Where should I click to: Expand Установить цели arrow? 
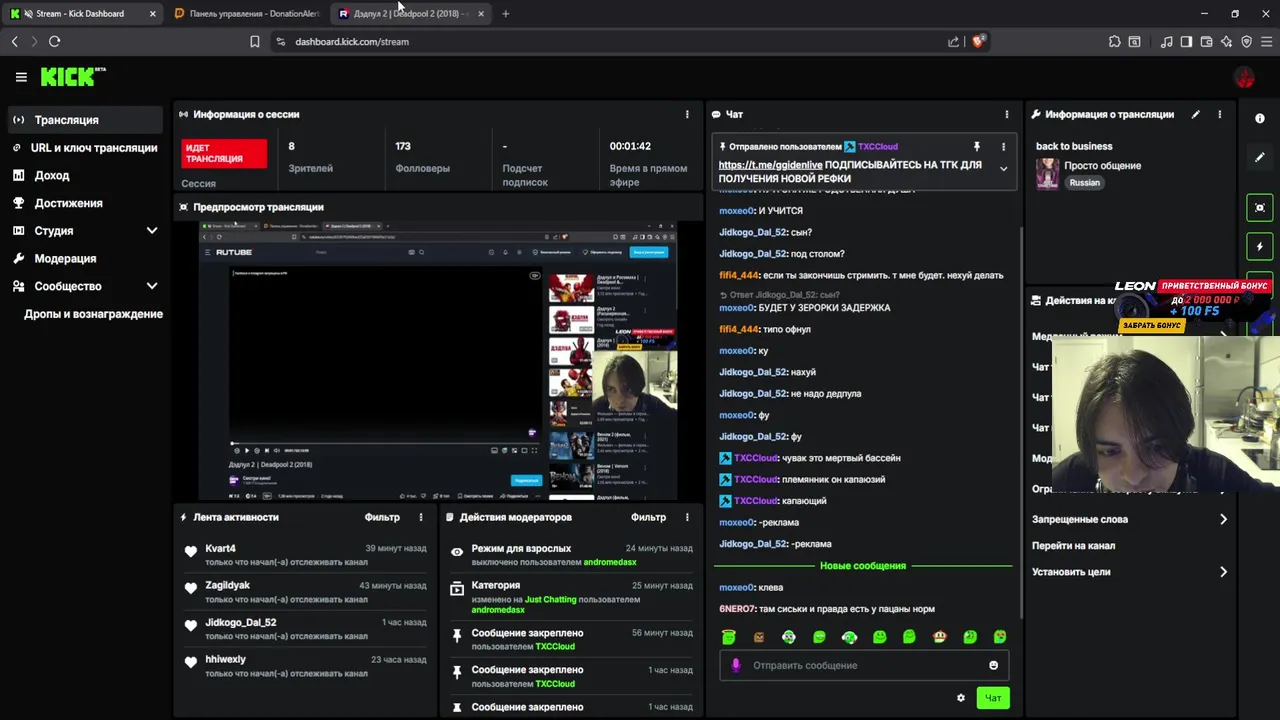pyautogui.click(x=1223, y=572)
